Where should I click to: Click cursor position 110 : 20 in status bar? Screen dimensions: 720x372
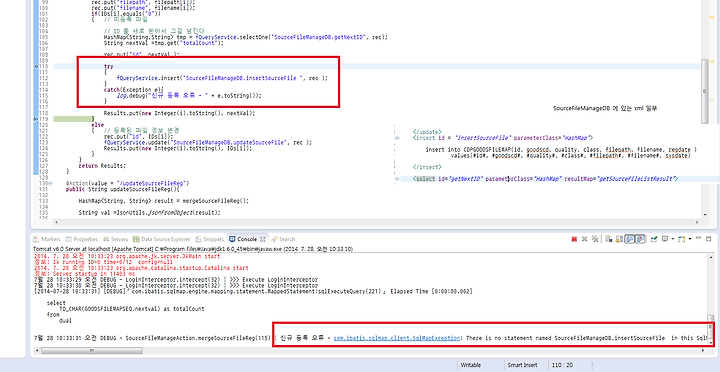pos(562,365)
